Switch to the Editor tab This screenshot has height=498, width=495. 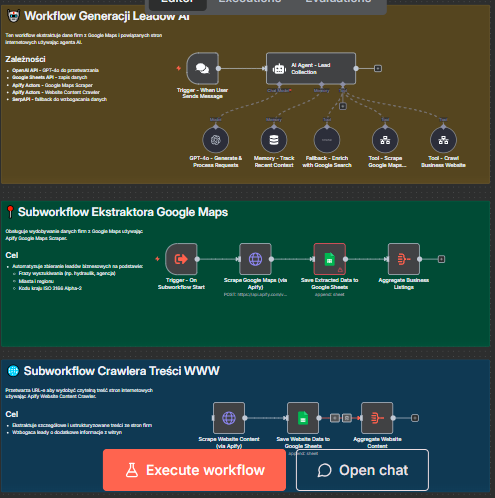coord(177,2)
